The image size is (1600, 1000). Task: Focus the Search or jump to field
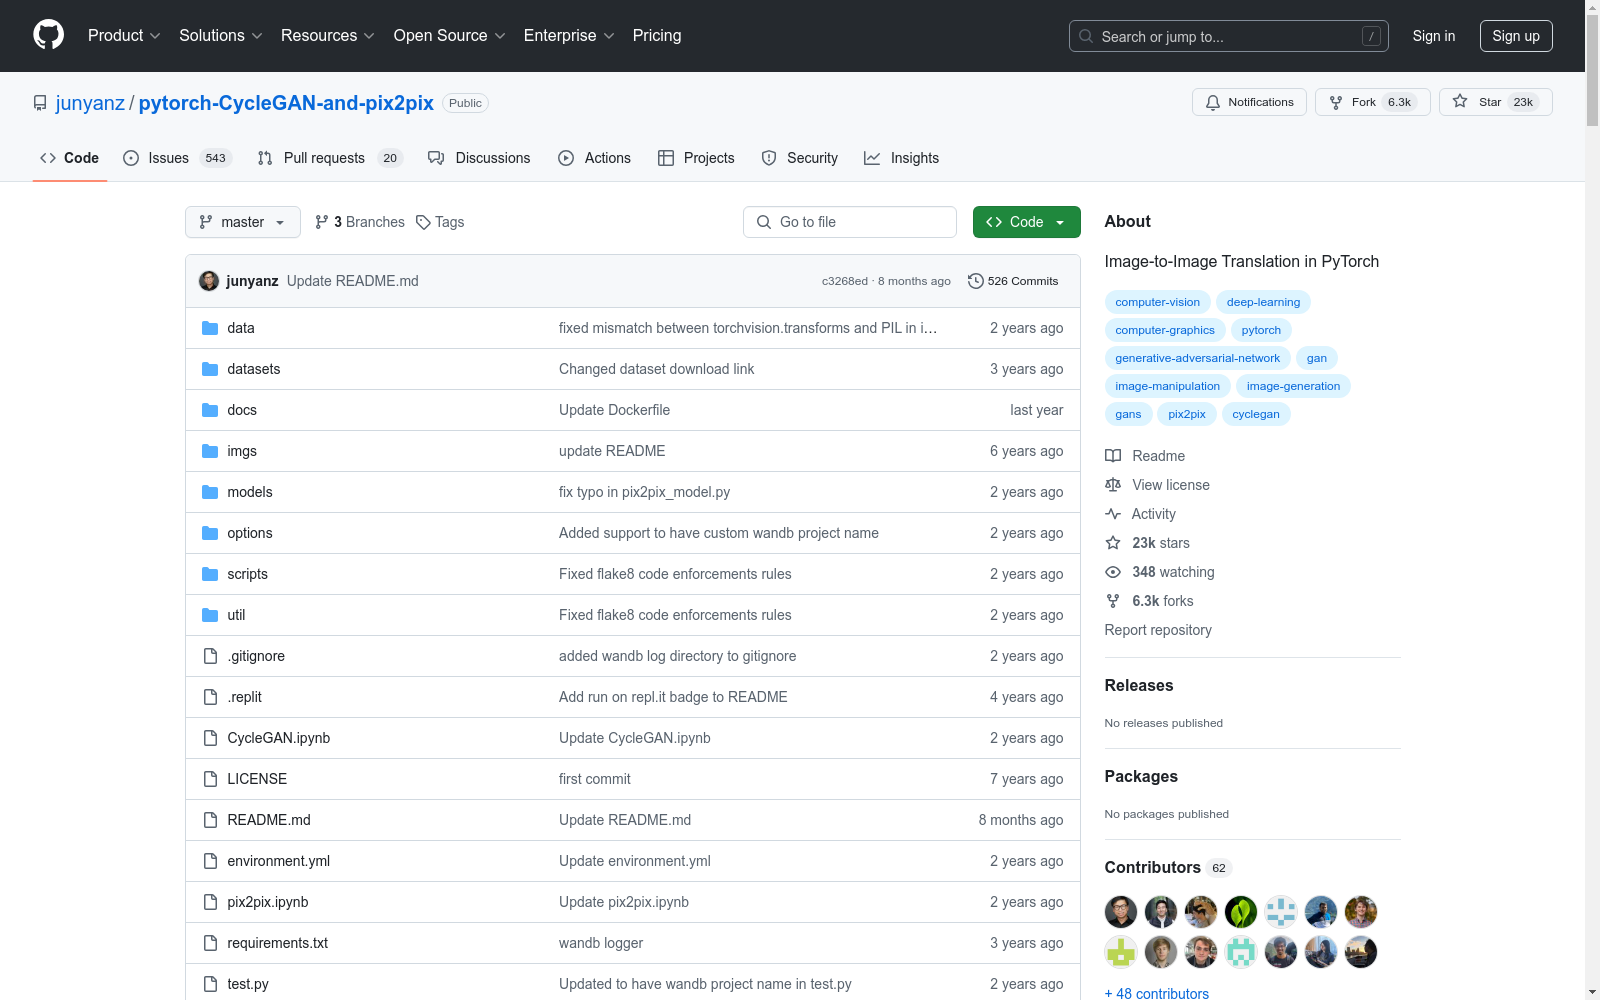click(x=1228, y=36)
